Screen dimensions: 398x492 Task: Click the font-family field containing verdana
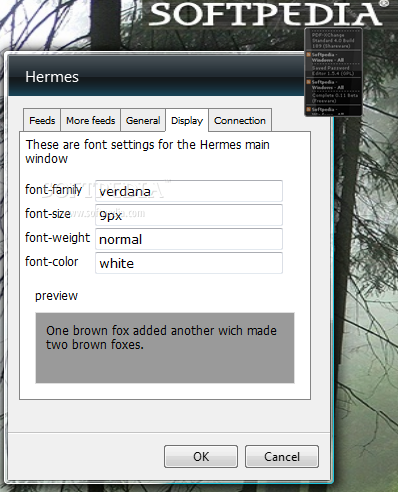[189, 191]
